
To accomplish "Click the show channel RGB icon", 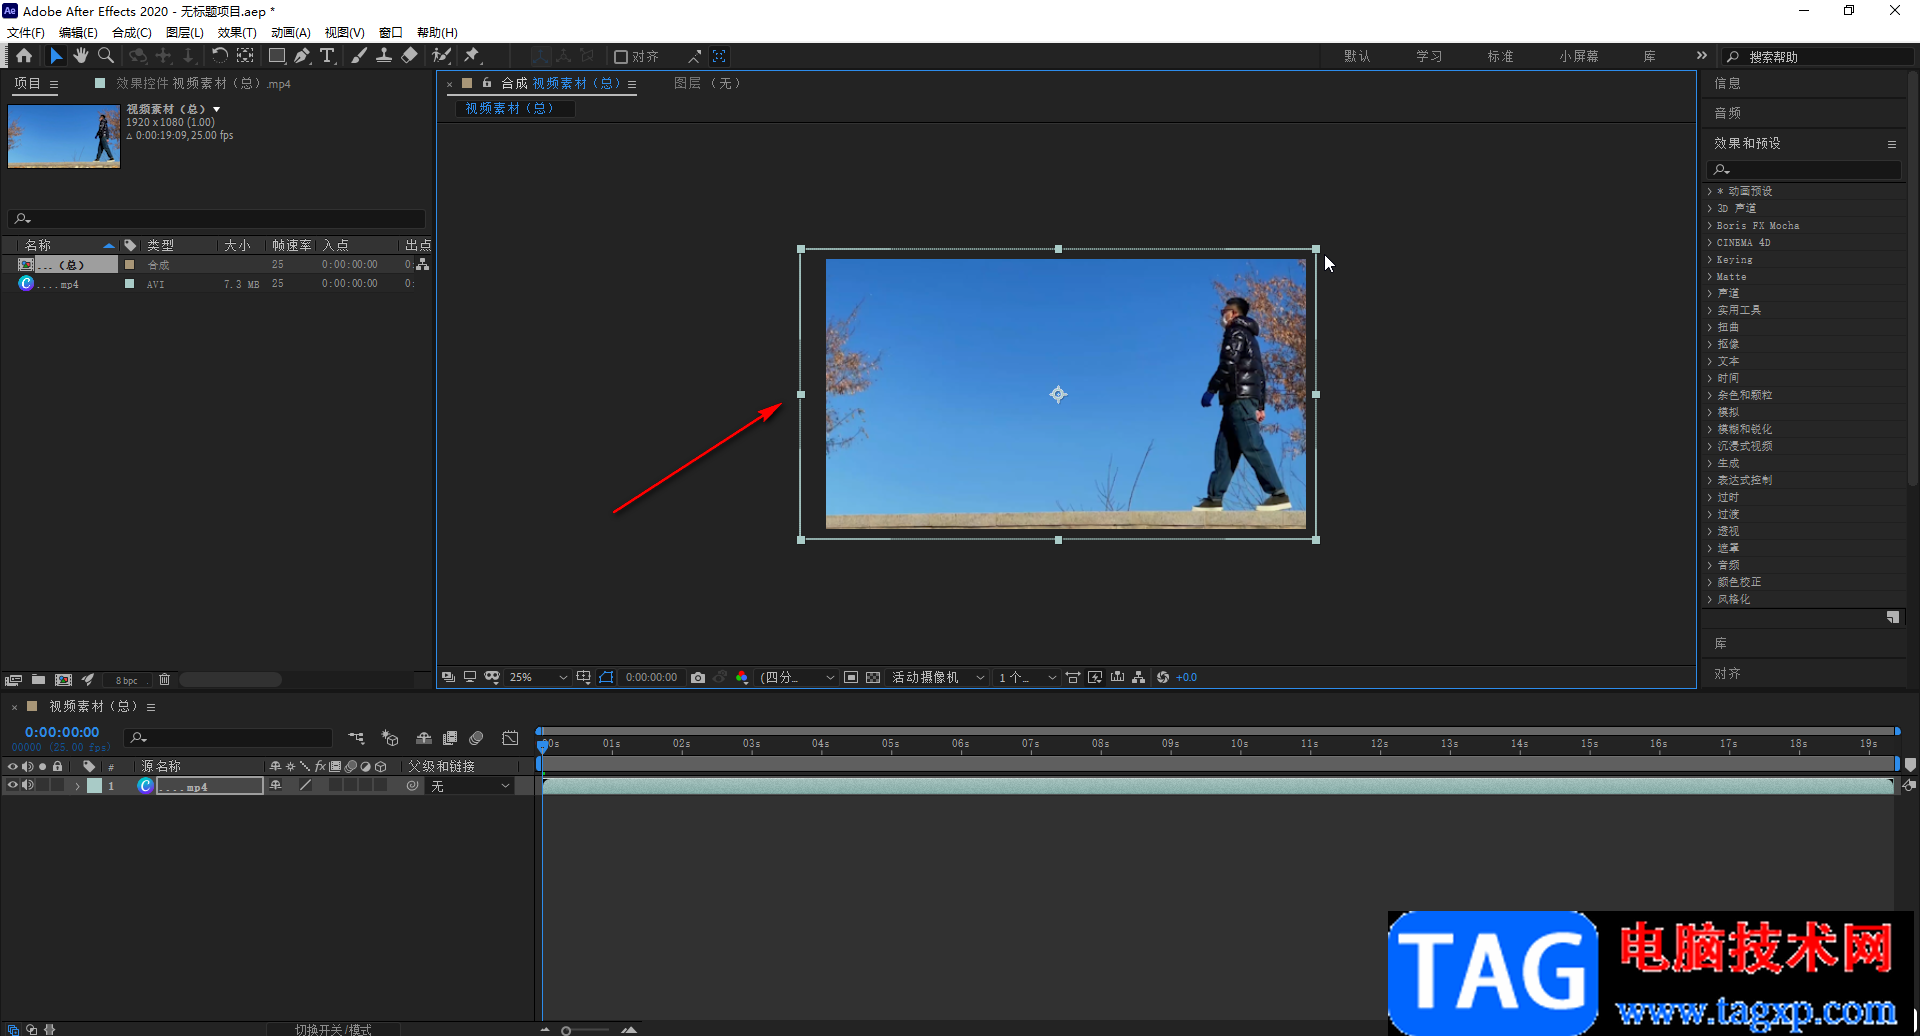I will click(742, 677).
